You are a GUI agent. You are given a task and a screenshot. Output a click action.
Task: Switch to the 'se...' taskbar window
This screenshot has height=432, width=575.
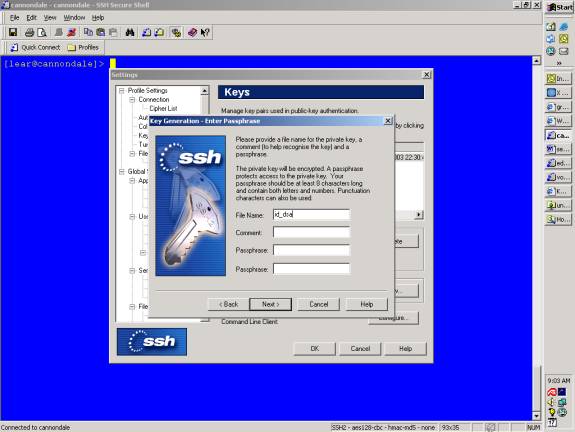[558, 149]
